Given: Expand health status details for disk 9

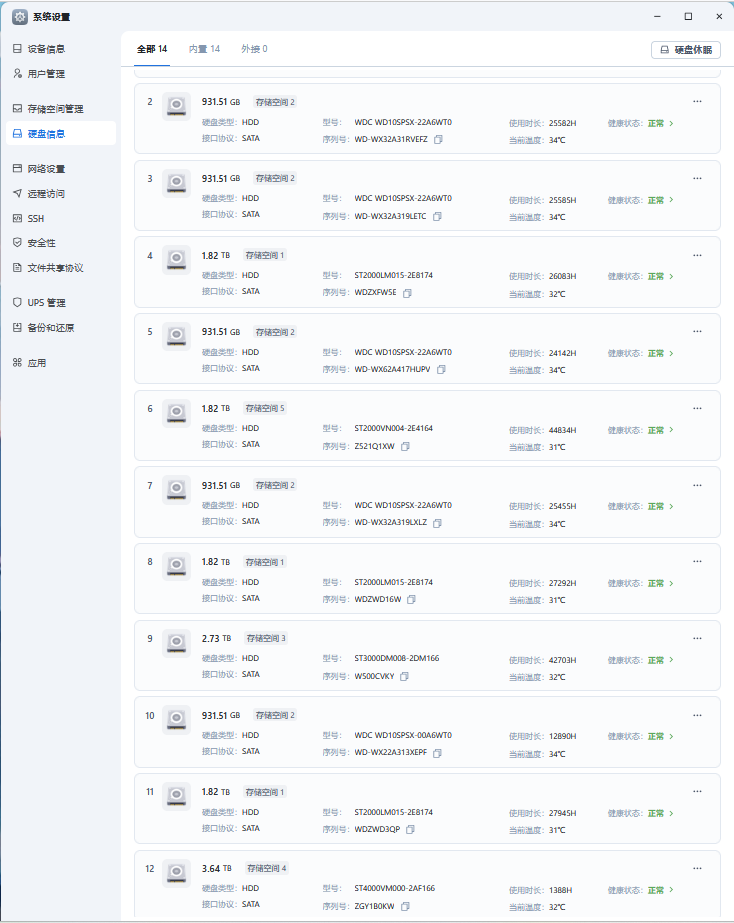Looking at the screenshot, I should (660, 660).
